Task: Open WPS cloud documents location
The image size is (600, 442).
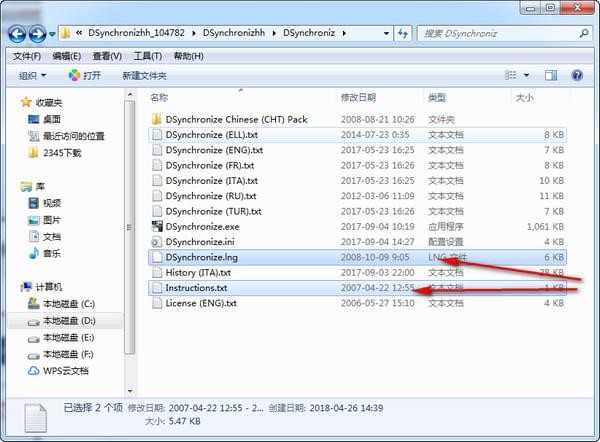Action: (x=65, y=370)
